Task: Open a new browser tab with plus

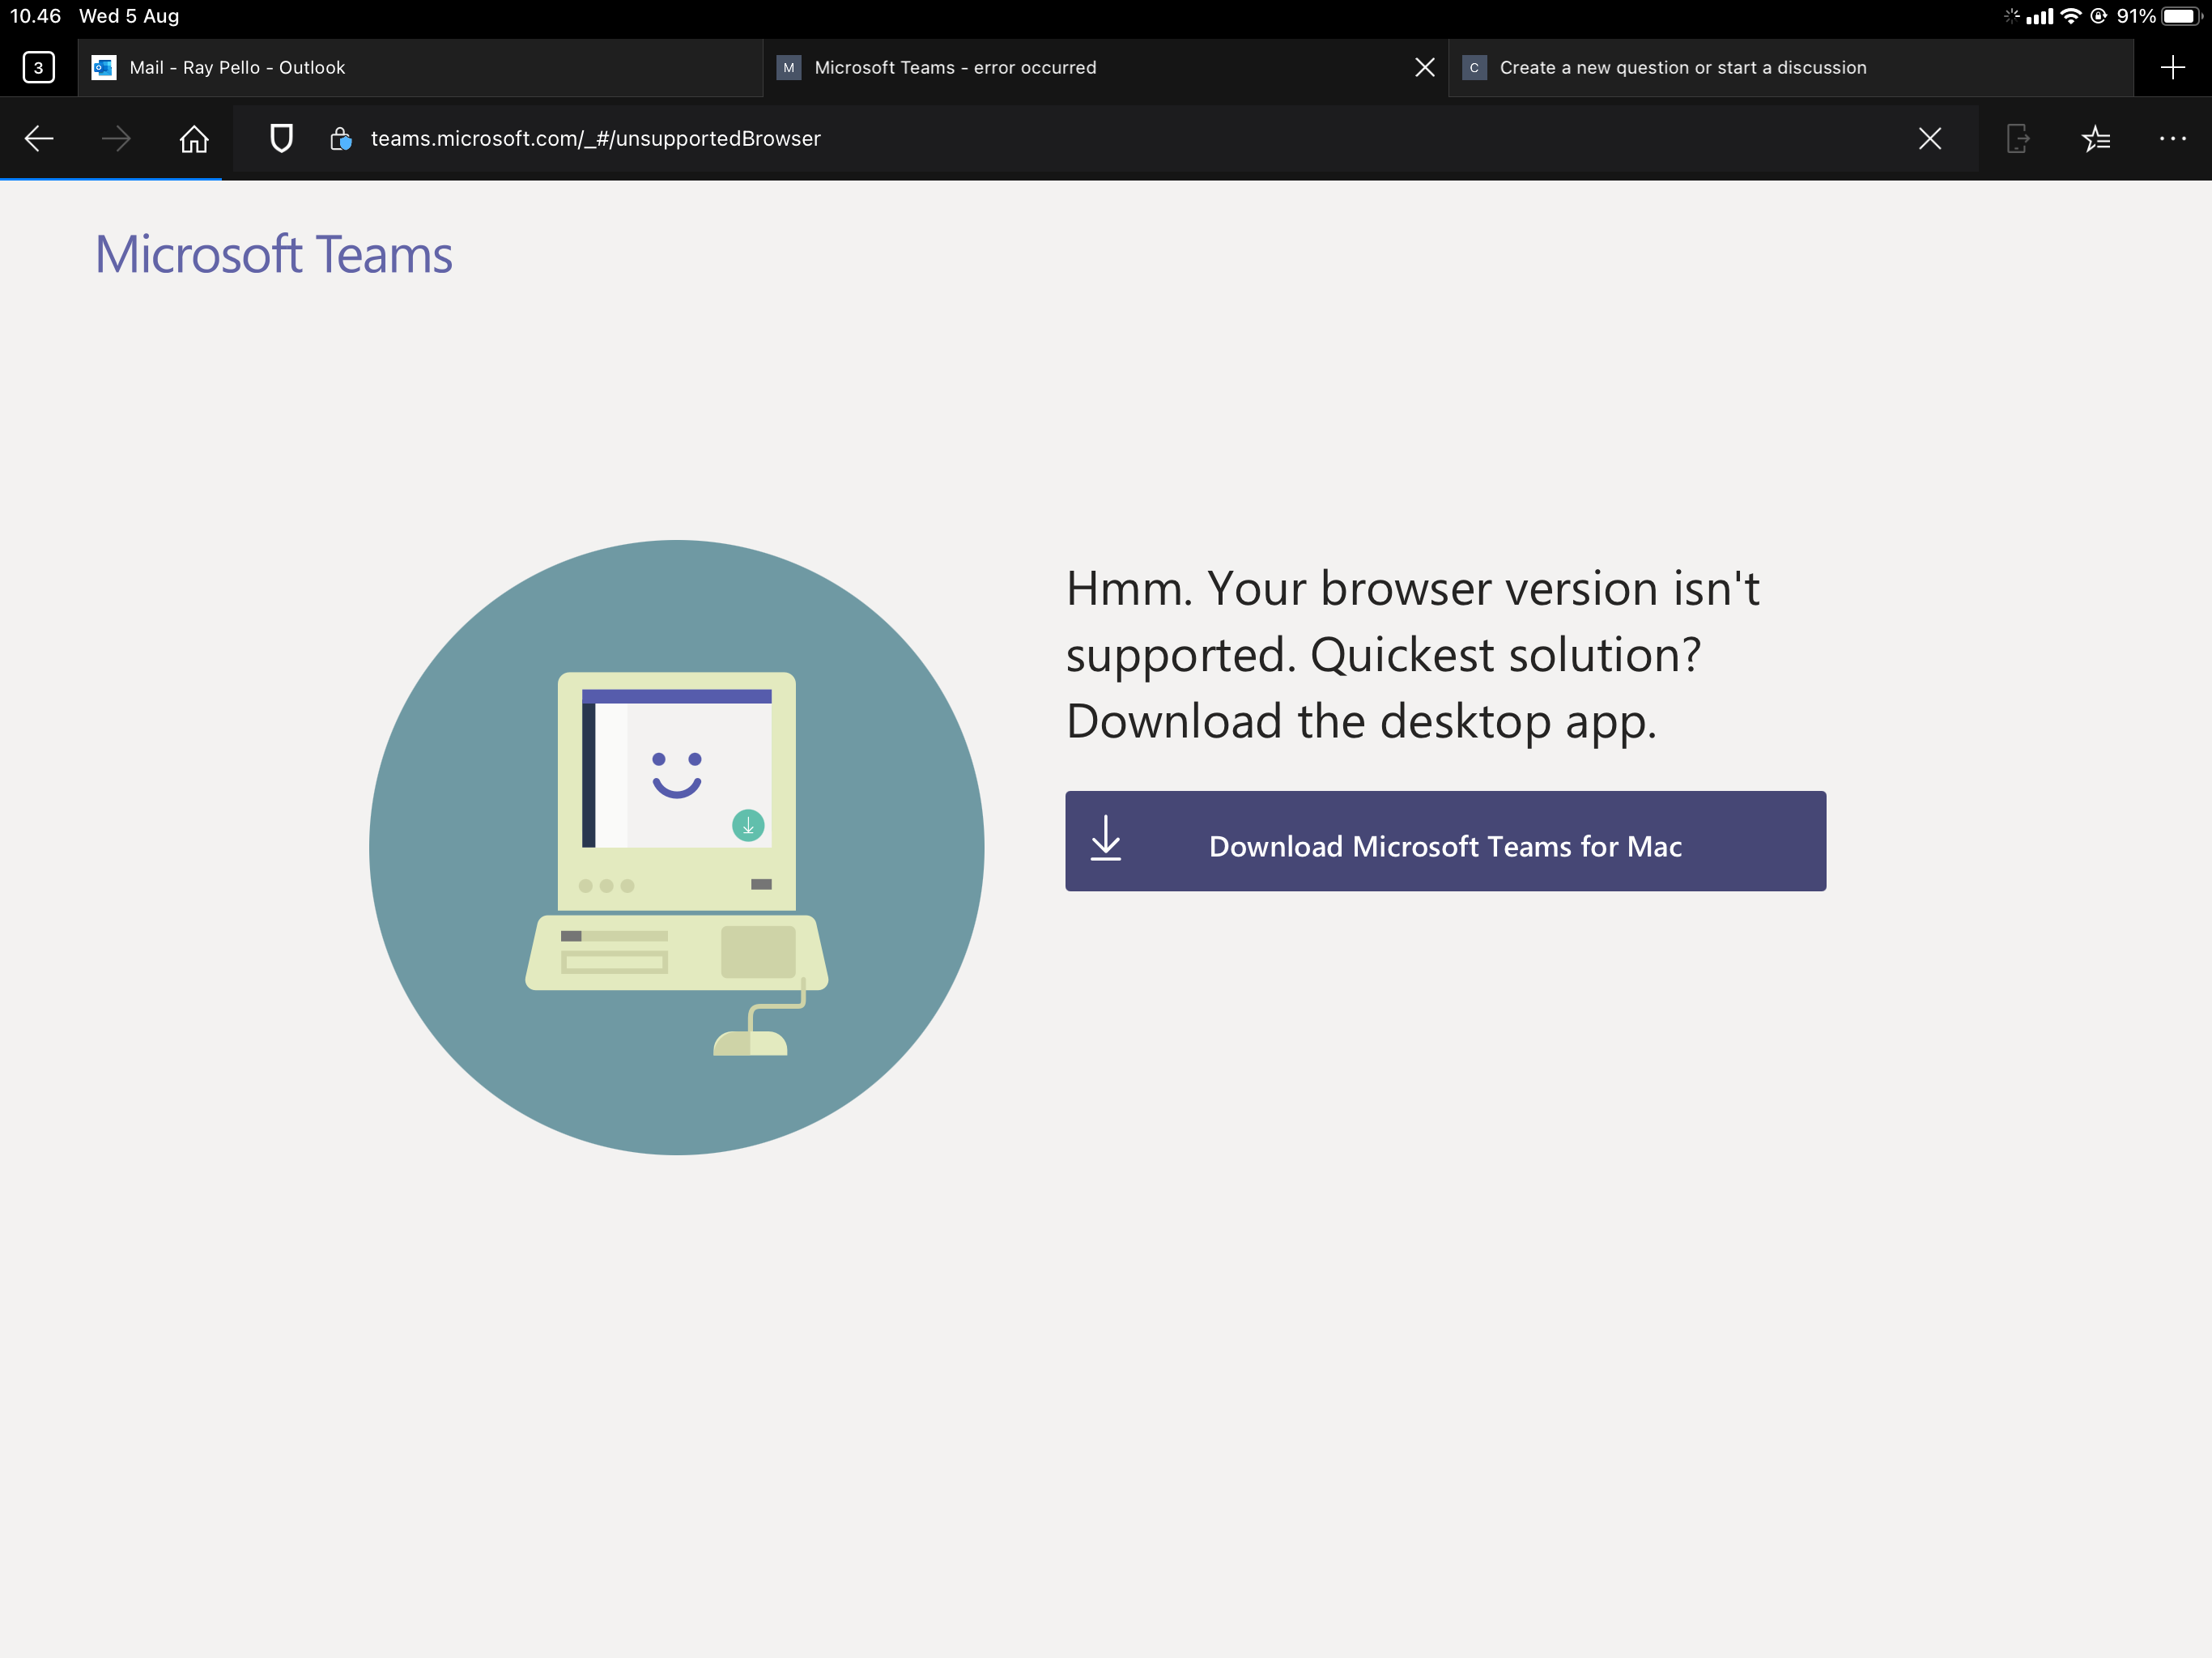Action: (2172, 67)
